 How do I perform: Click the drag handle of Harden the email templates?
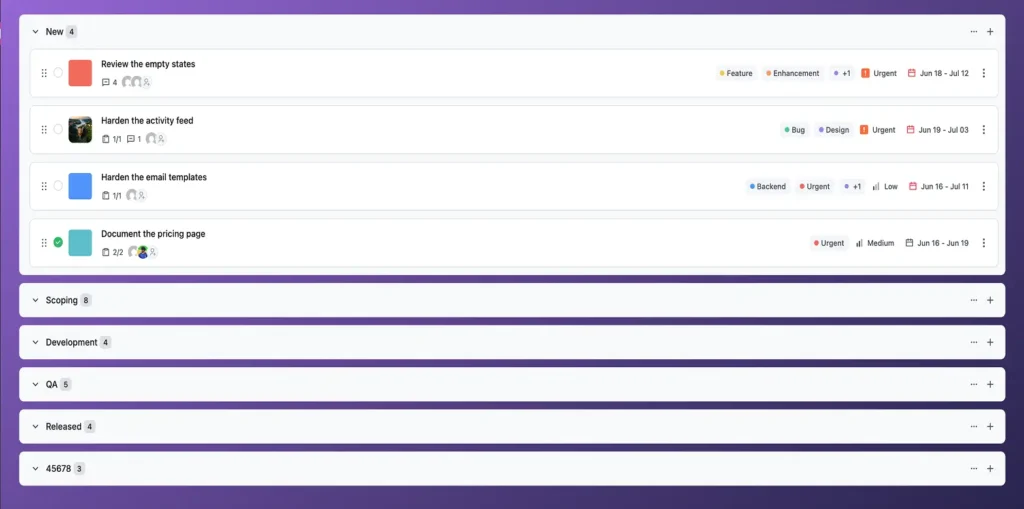point(44,186)
